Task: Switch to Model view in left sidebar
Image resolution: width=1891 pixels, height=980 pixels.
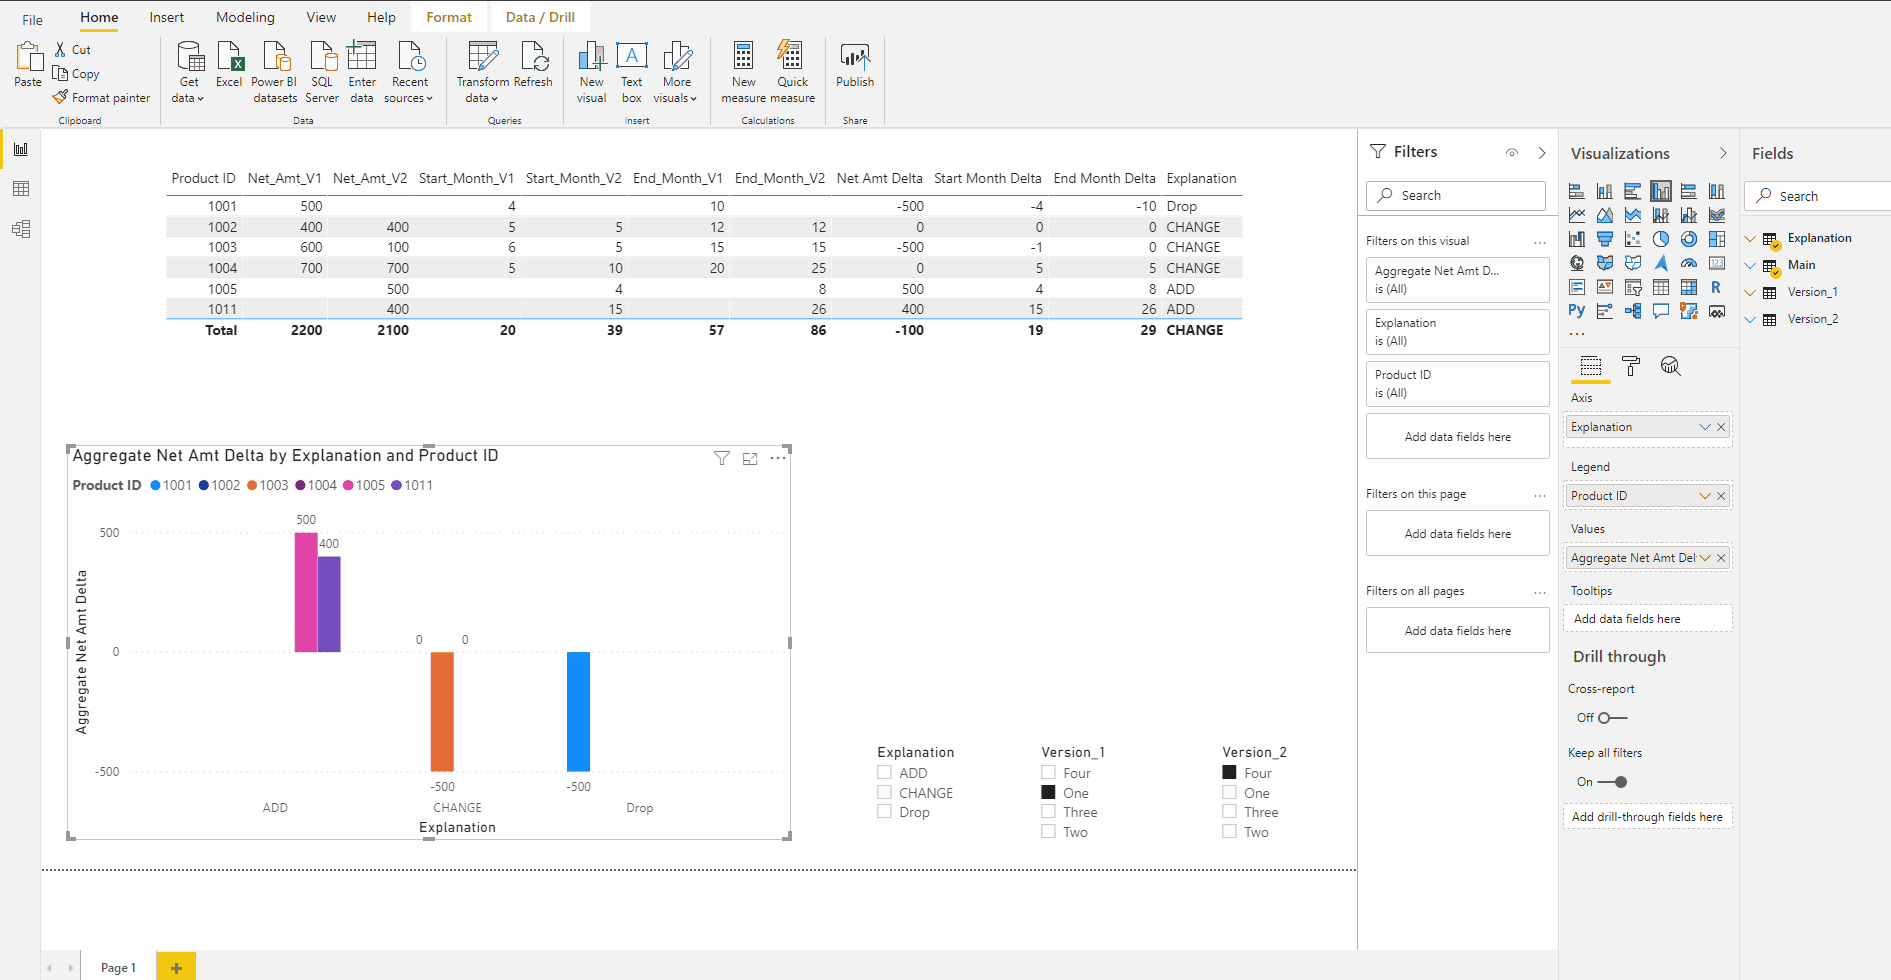Action: click(x=21, y=229)
